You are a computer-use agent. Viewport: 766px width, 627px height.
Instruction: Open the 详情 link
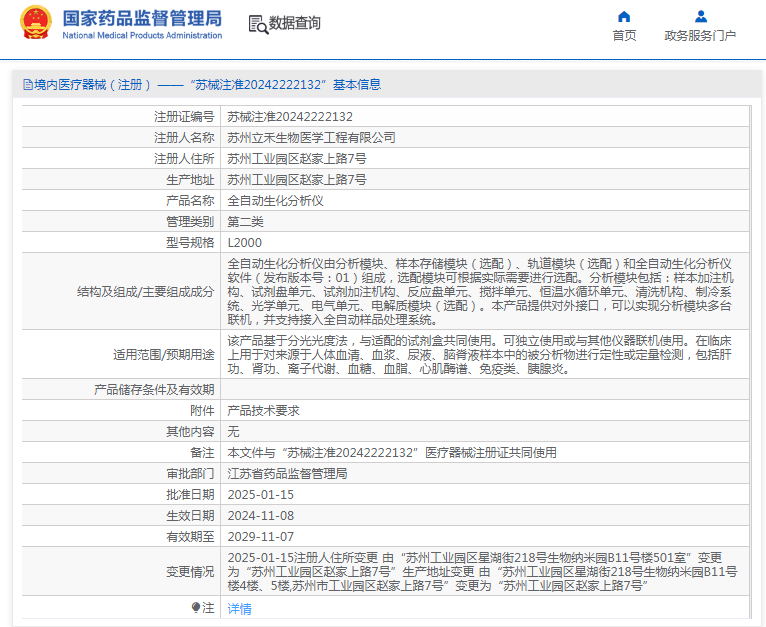point(239,608)
